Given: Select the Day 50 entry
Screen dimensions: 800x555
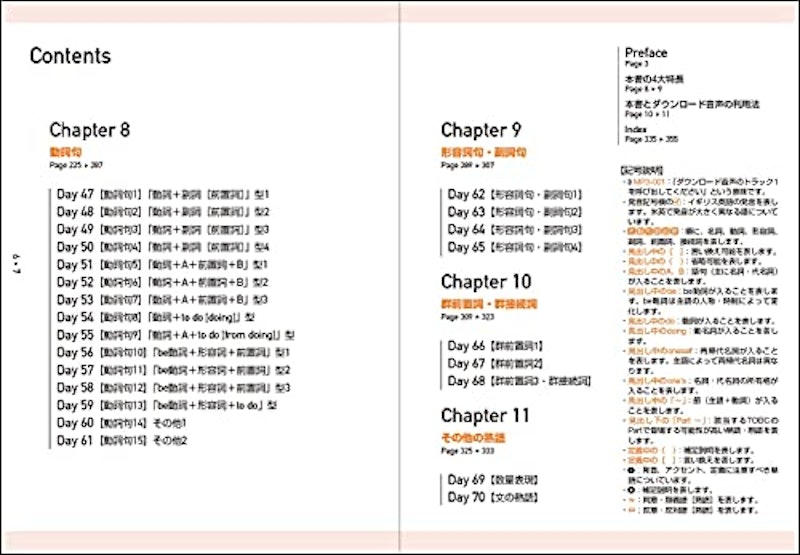Looking at the screenshot, I should click(x=163, y=247).
